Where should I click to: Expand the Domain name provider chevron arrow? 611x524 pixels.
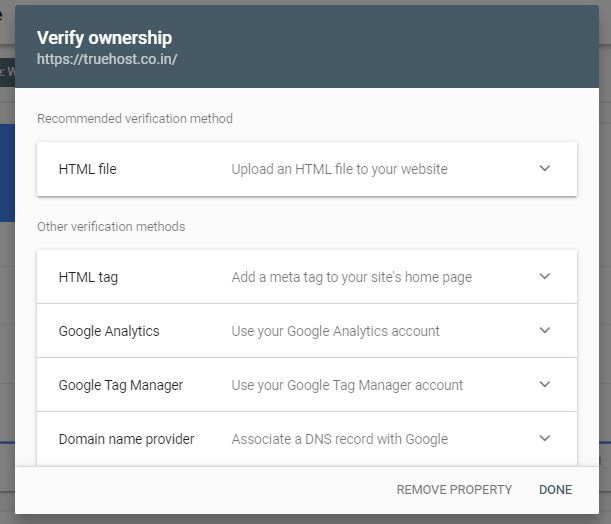pos(545,438)
